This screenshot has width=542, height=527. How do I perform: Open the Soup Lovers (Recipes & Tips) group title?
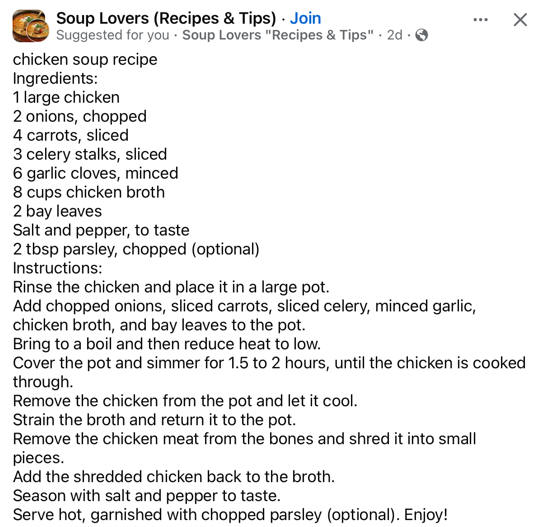pos(166,18)
